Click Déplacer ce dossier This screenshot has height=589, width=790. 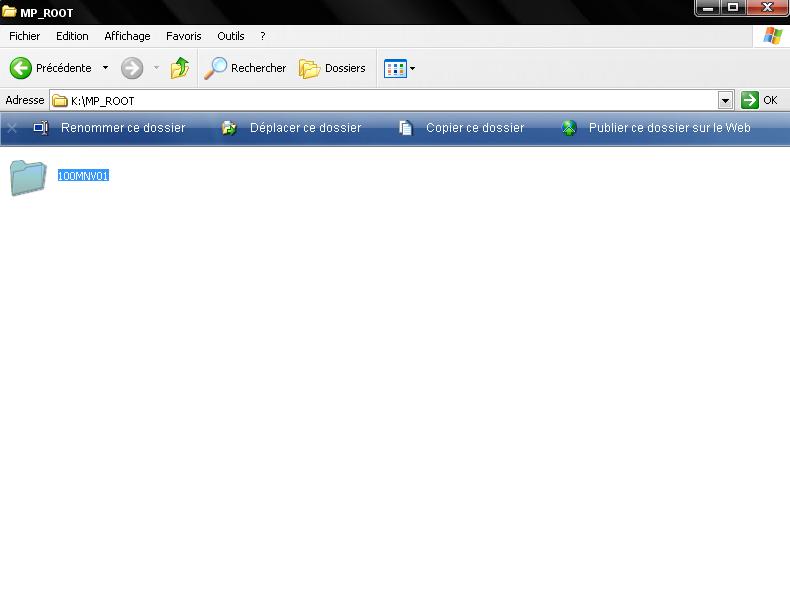pyautogui.click(x=306, y=128)
